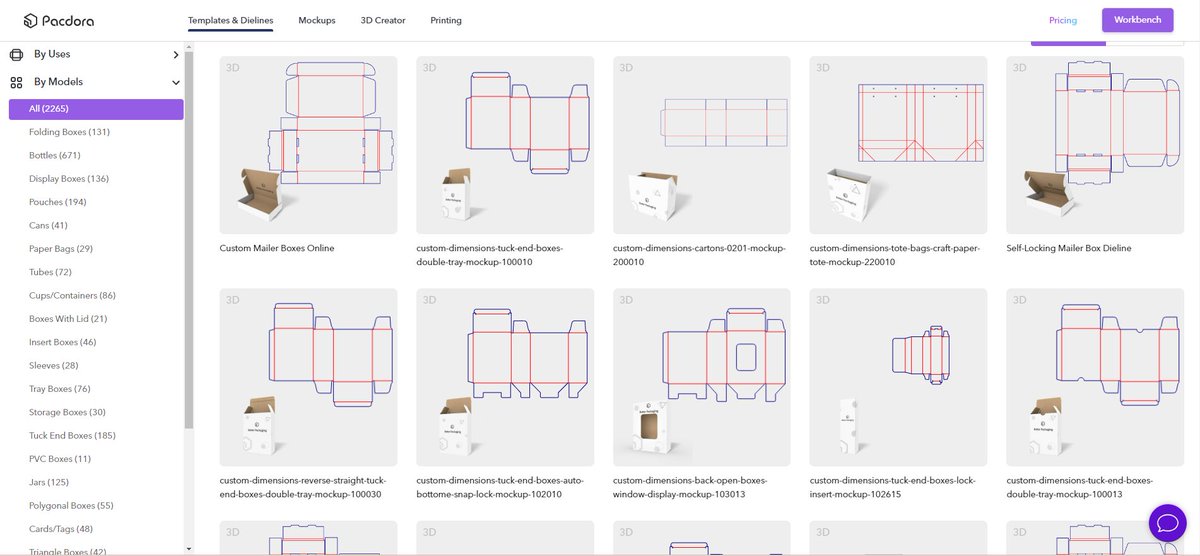Open the Pricing link
The width and height of the screenshot is (1200, 556).
(x=1063, y=20)
